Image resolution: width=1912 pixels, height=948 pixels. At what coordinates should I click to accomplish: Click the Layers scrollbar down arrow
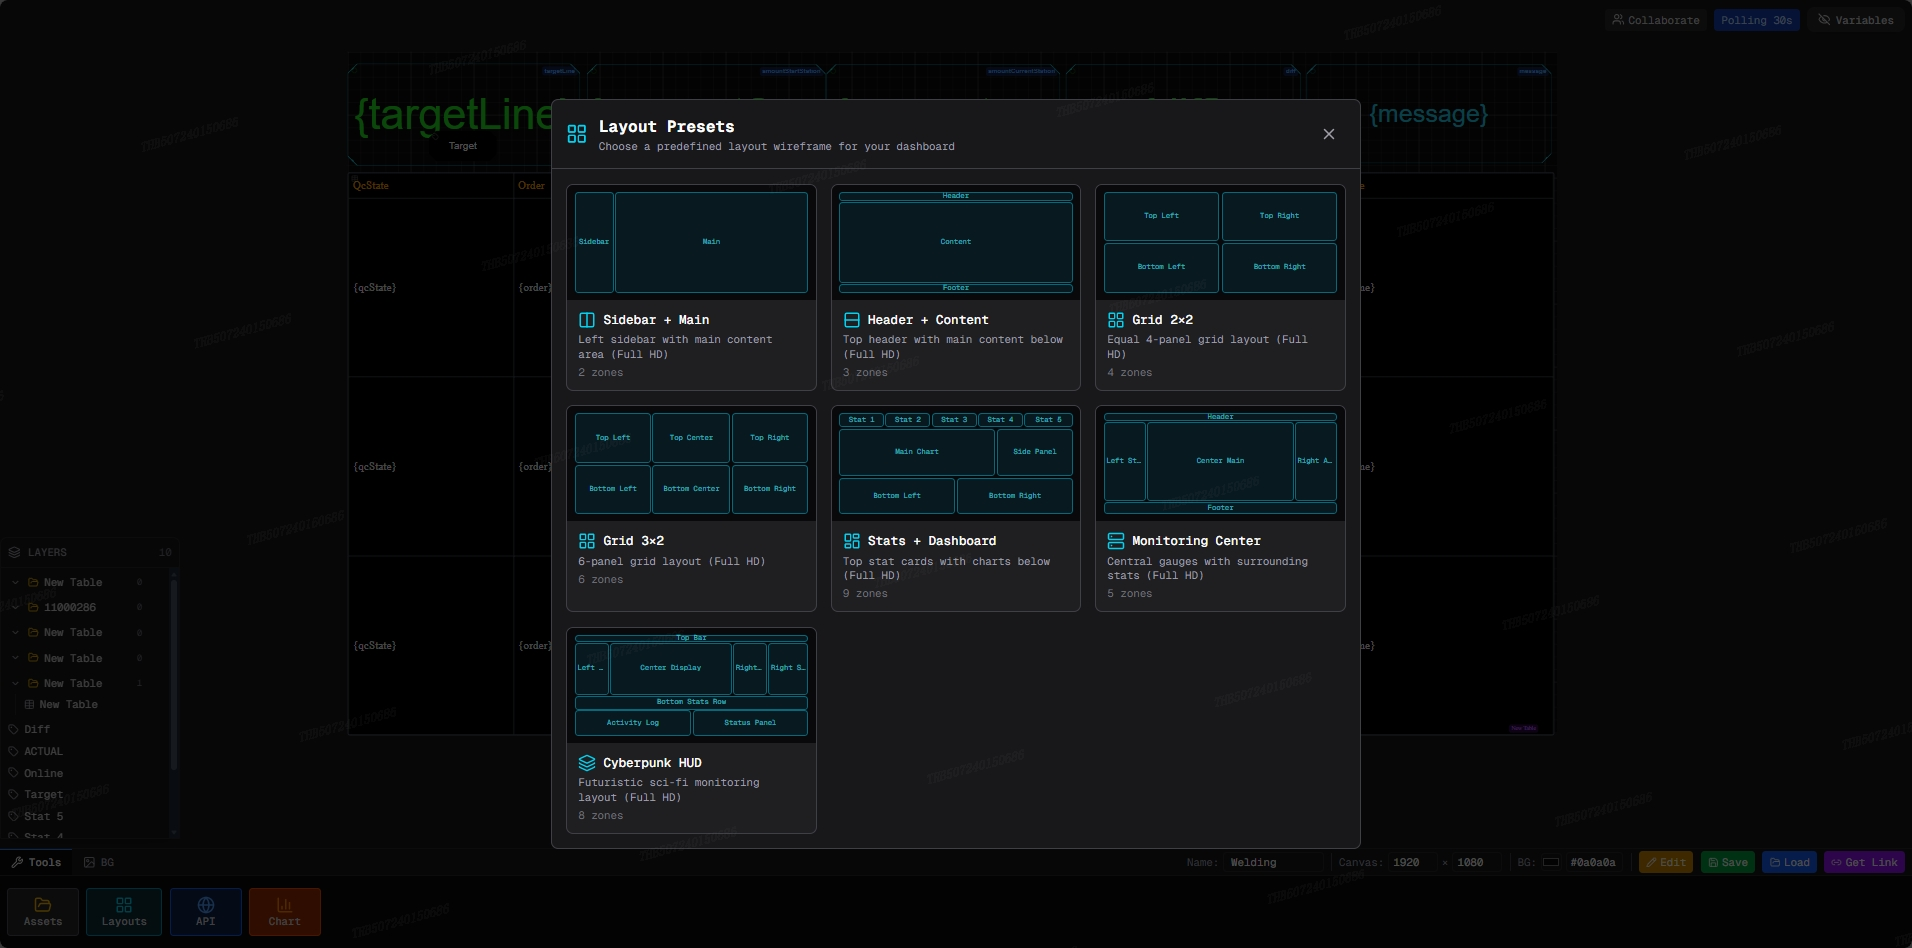pyautogui.click(x=174, y=832)
